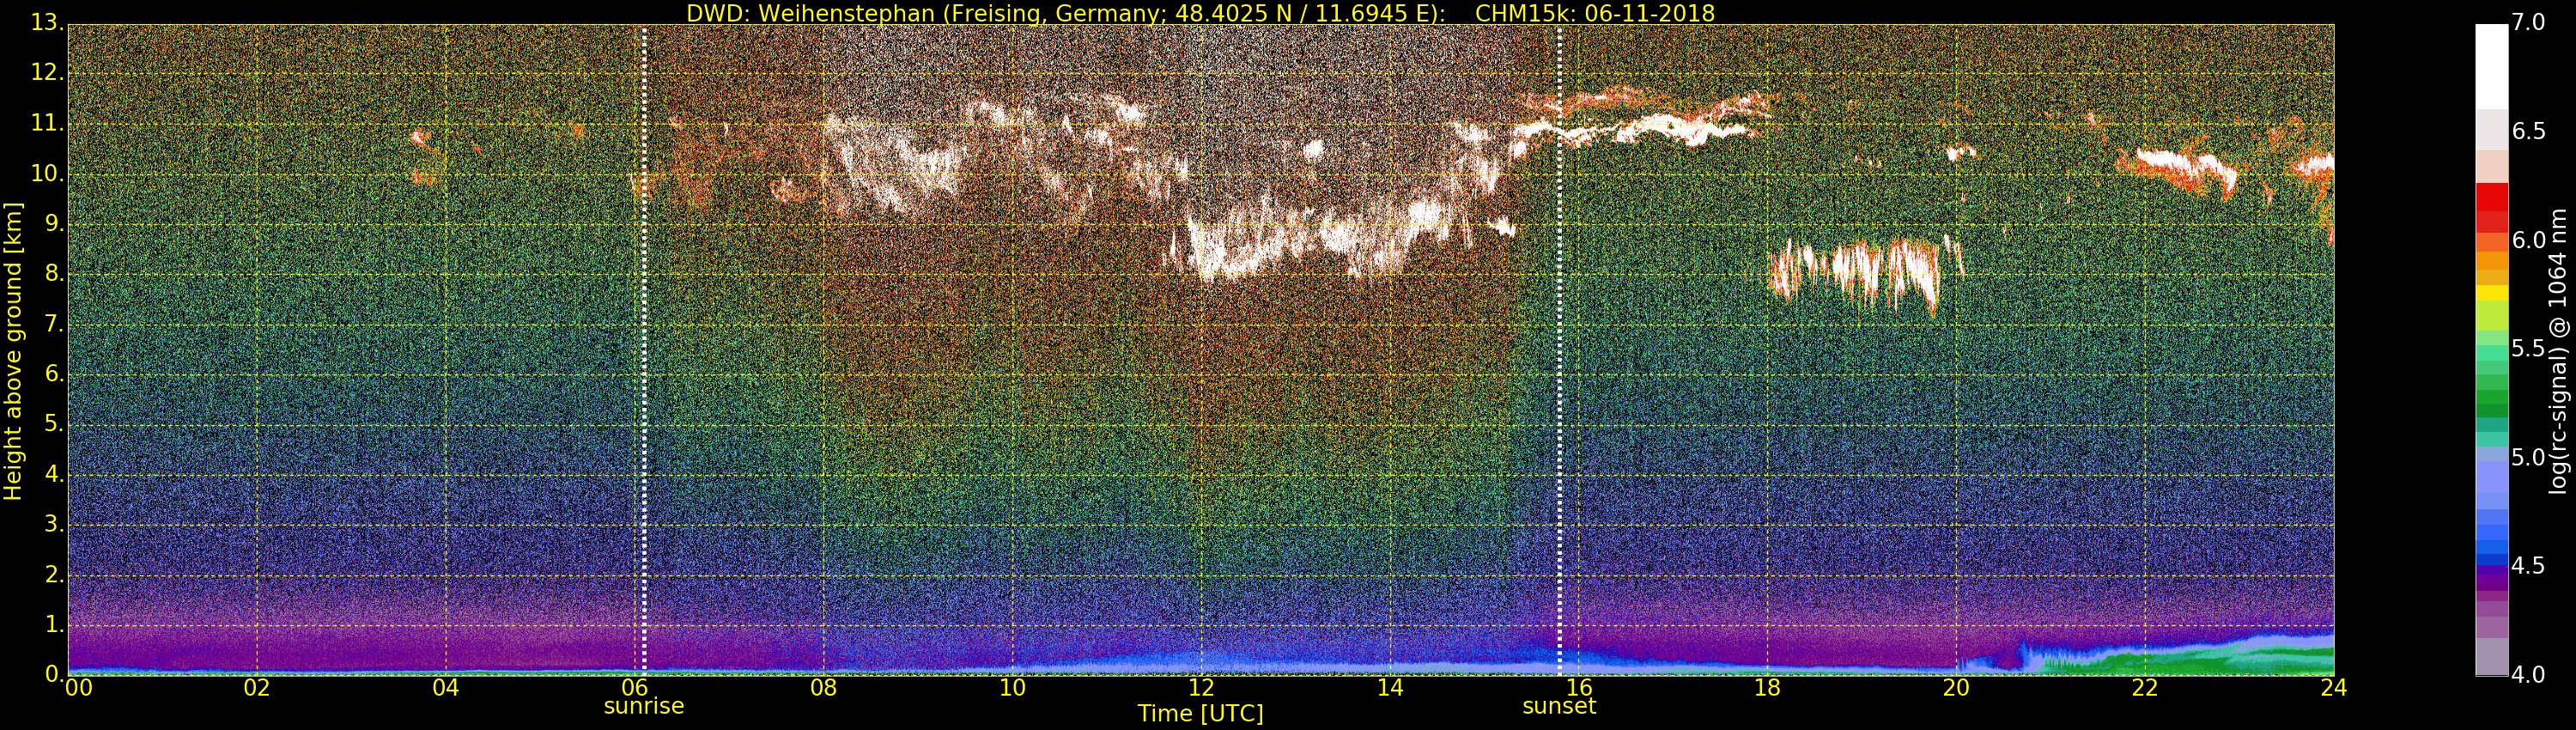Select the 'Height above ground [km]' axis label
Viewport: 2576px width, 730px height.
[x=13, y=351]
